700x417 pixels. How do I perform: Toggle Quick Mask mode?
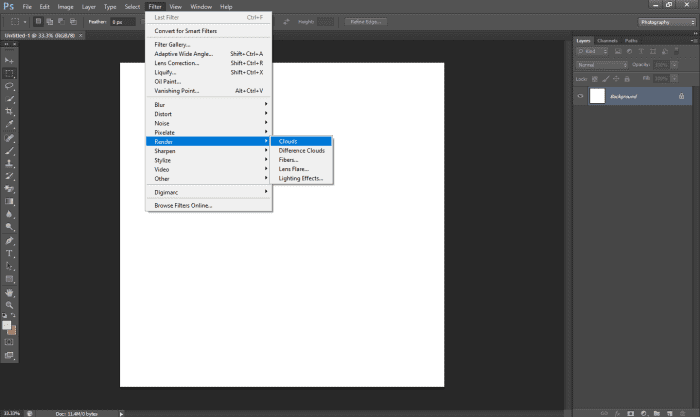[x=10, y=342]
